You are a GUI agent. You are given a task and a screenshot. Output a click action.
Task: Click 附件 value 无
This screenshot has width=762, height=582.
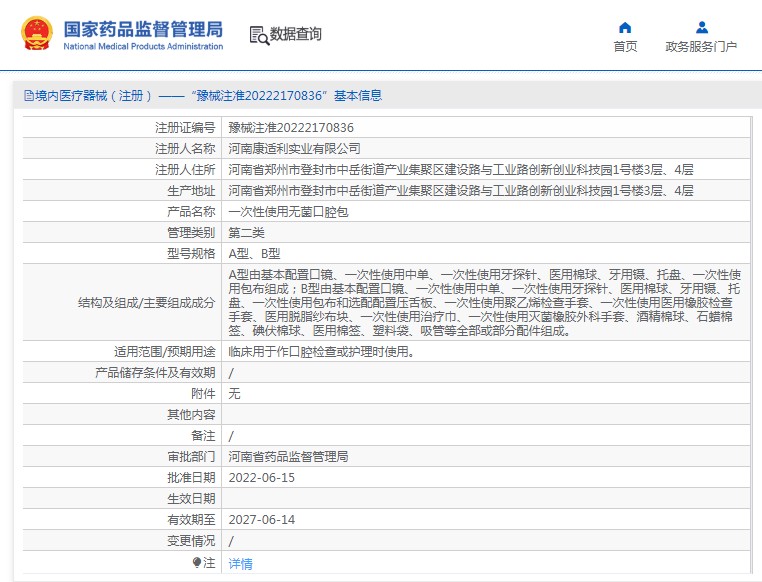(x=234, y=394)
